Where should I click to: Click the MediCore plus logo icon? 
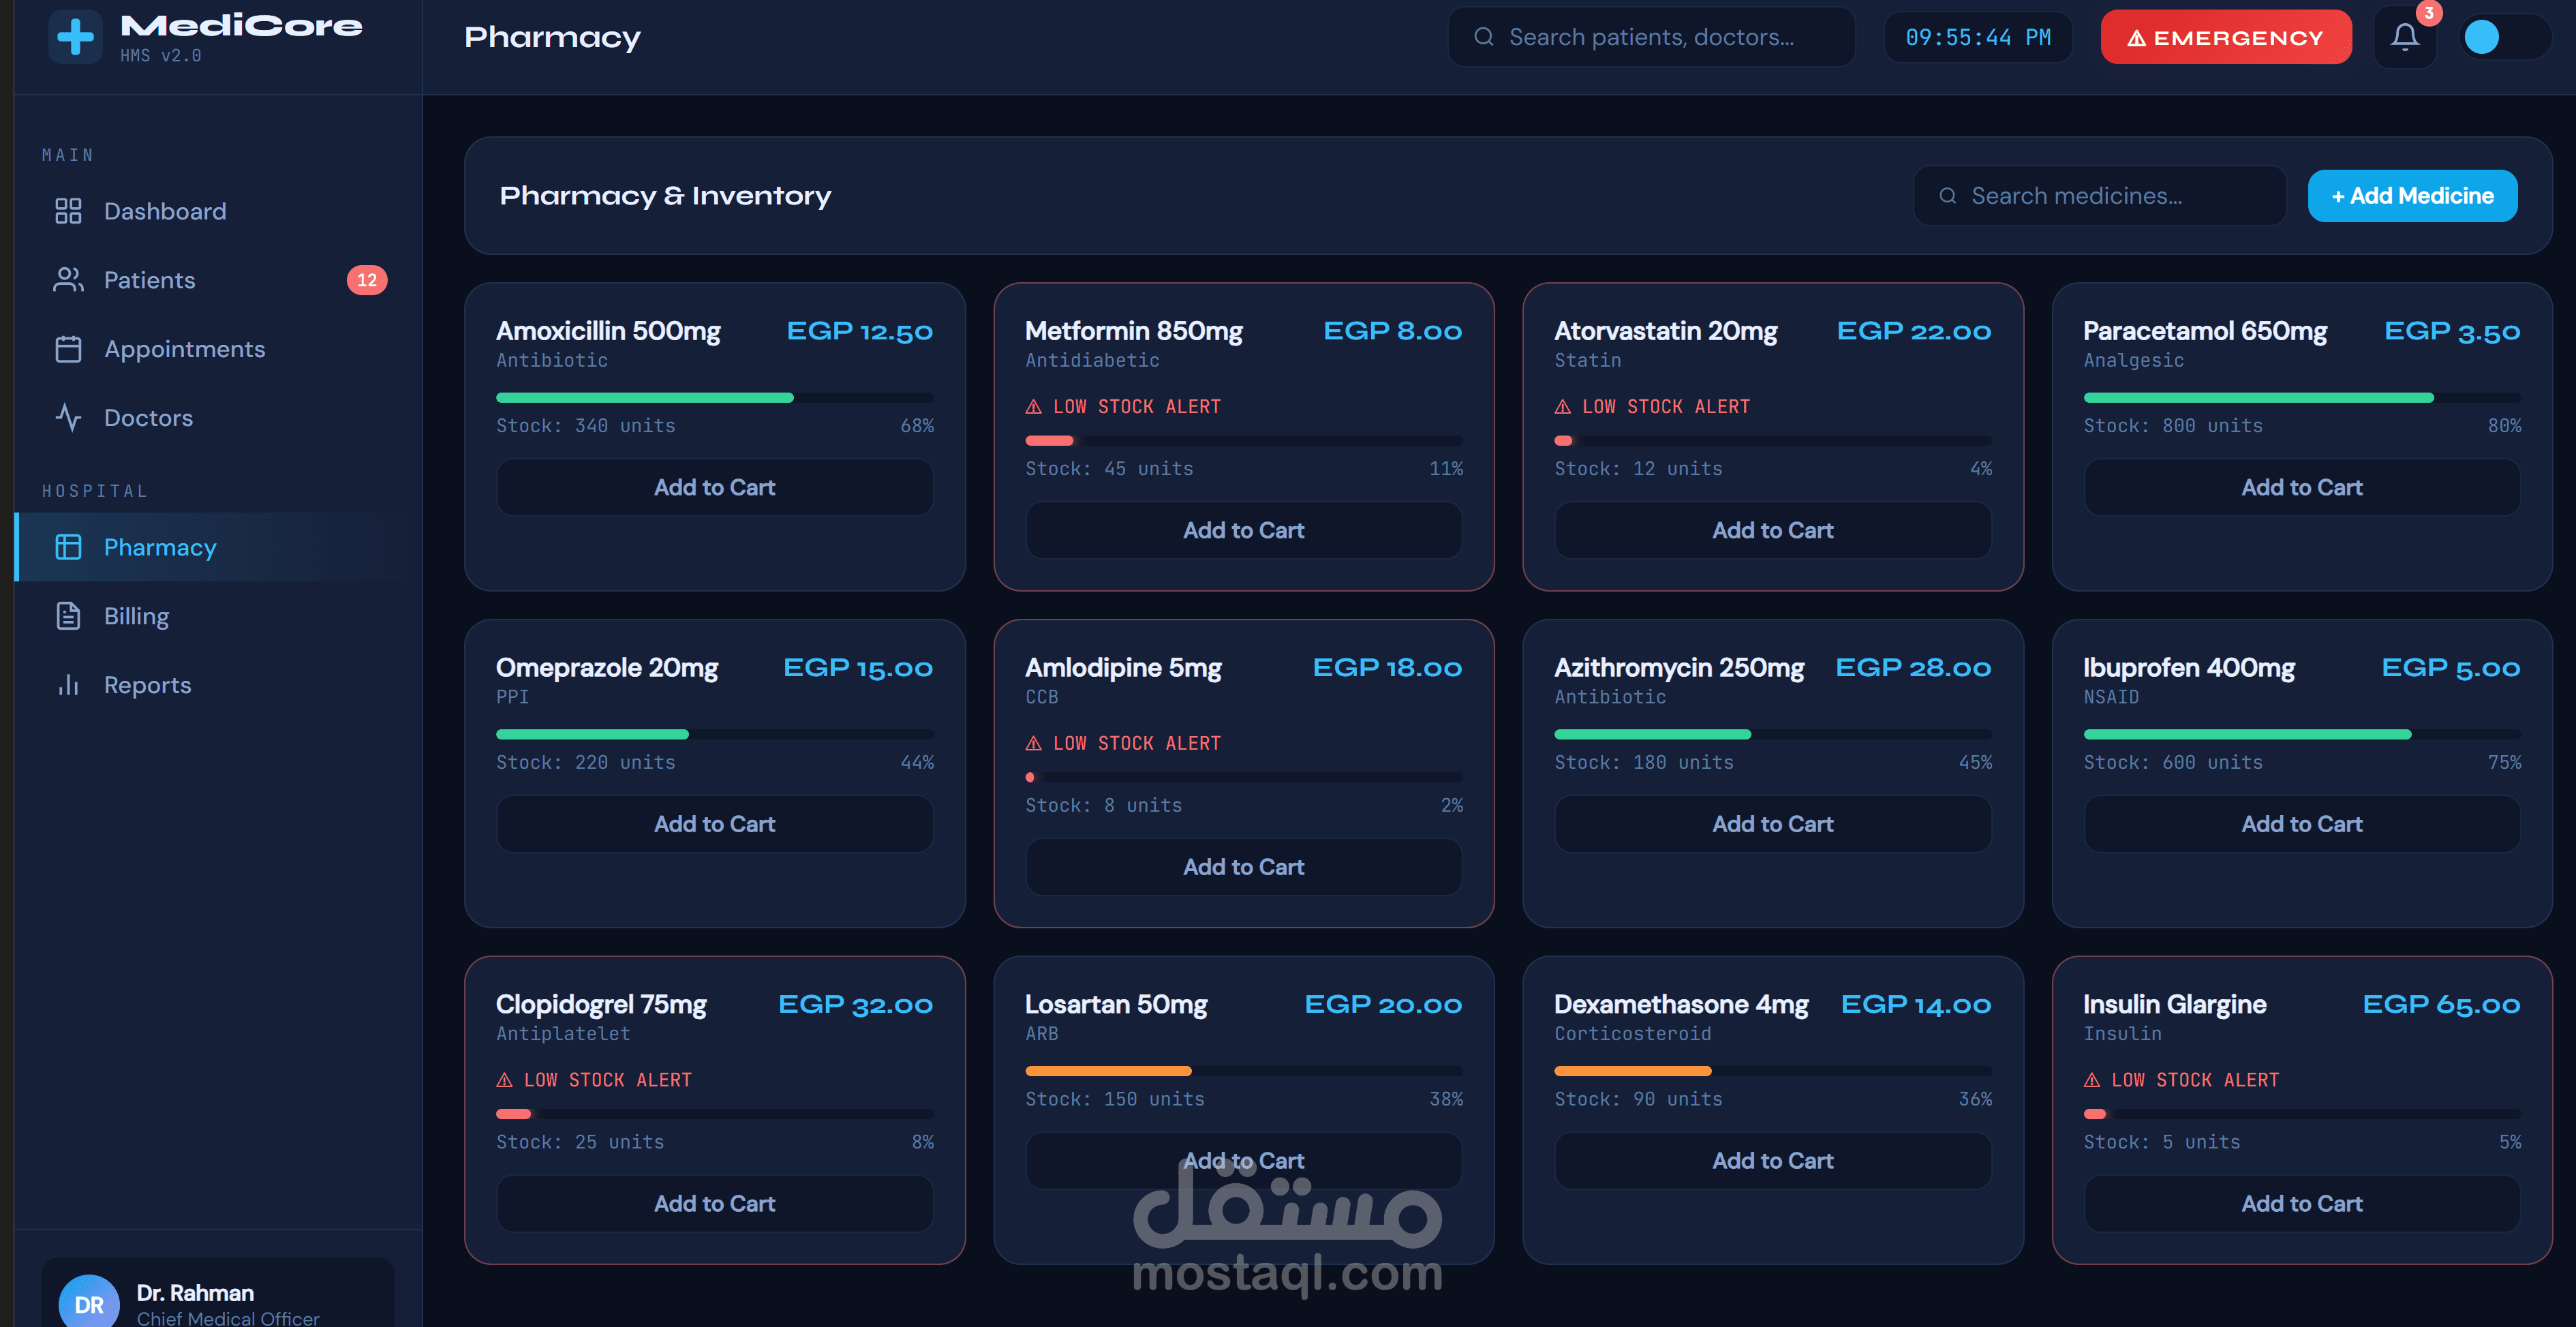(75, 37)
